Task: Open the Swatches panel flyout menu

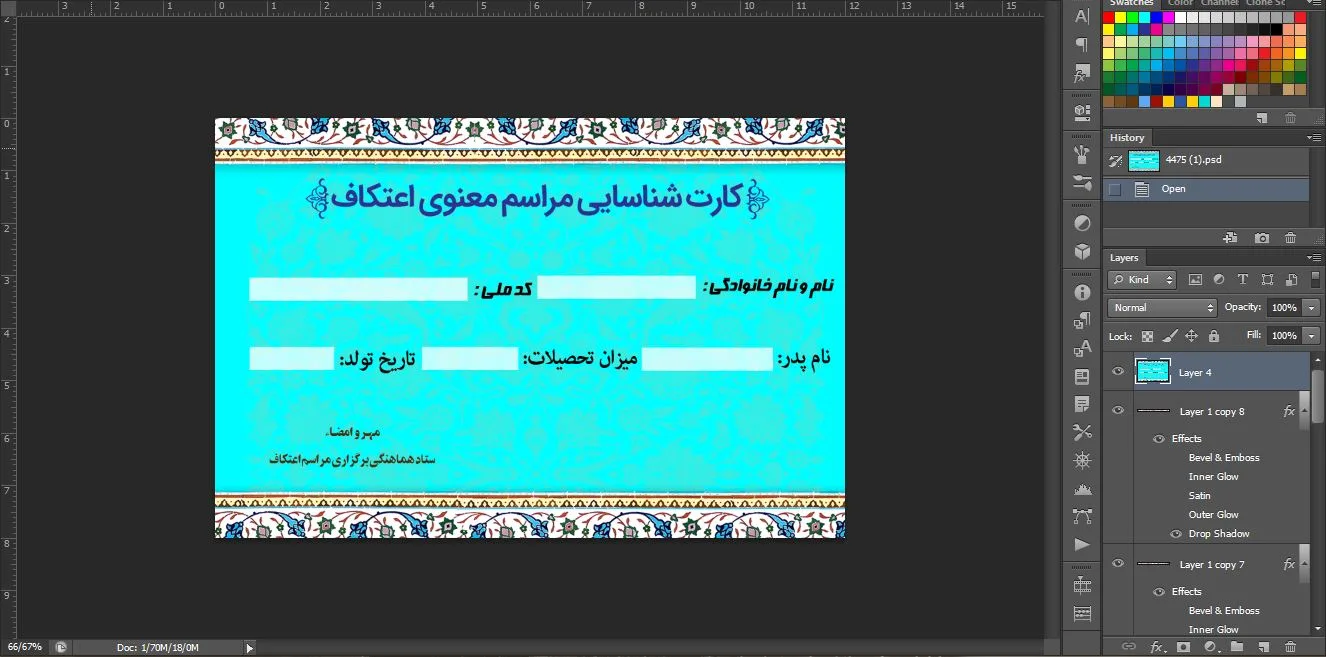Action: pos(1314,3)
